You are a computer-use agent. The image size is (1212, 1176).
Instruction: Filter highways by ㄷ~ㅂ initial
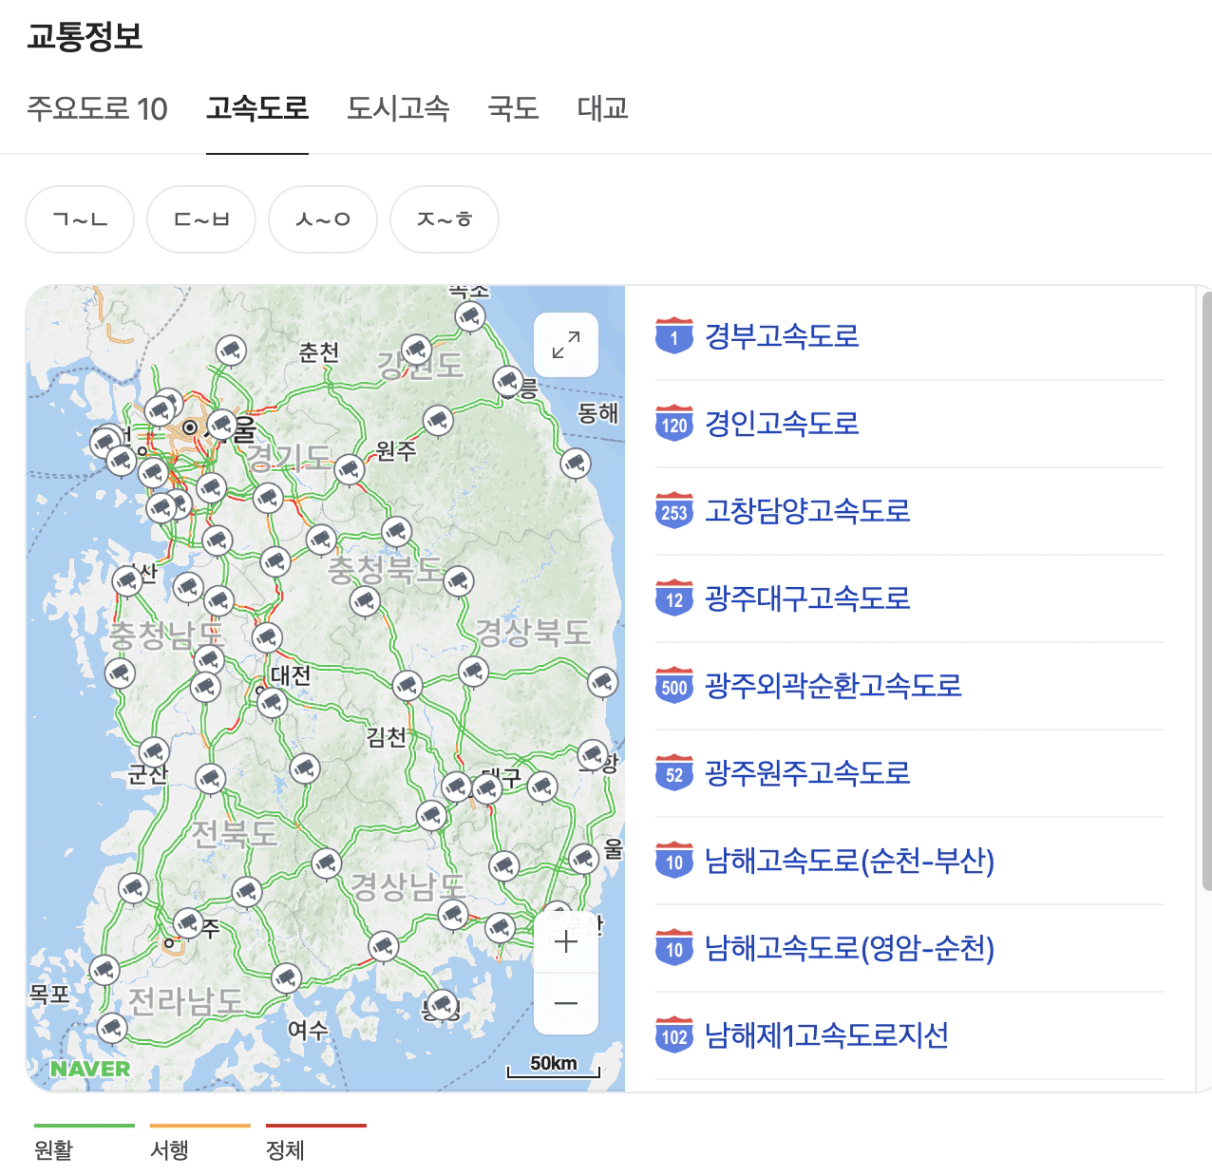click(201, 219)
